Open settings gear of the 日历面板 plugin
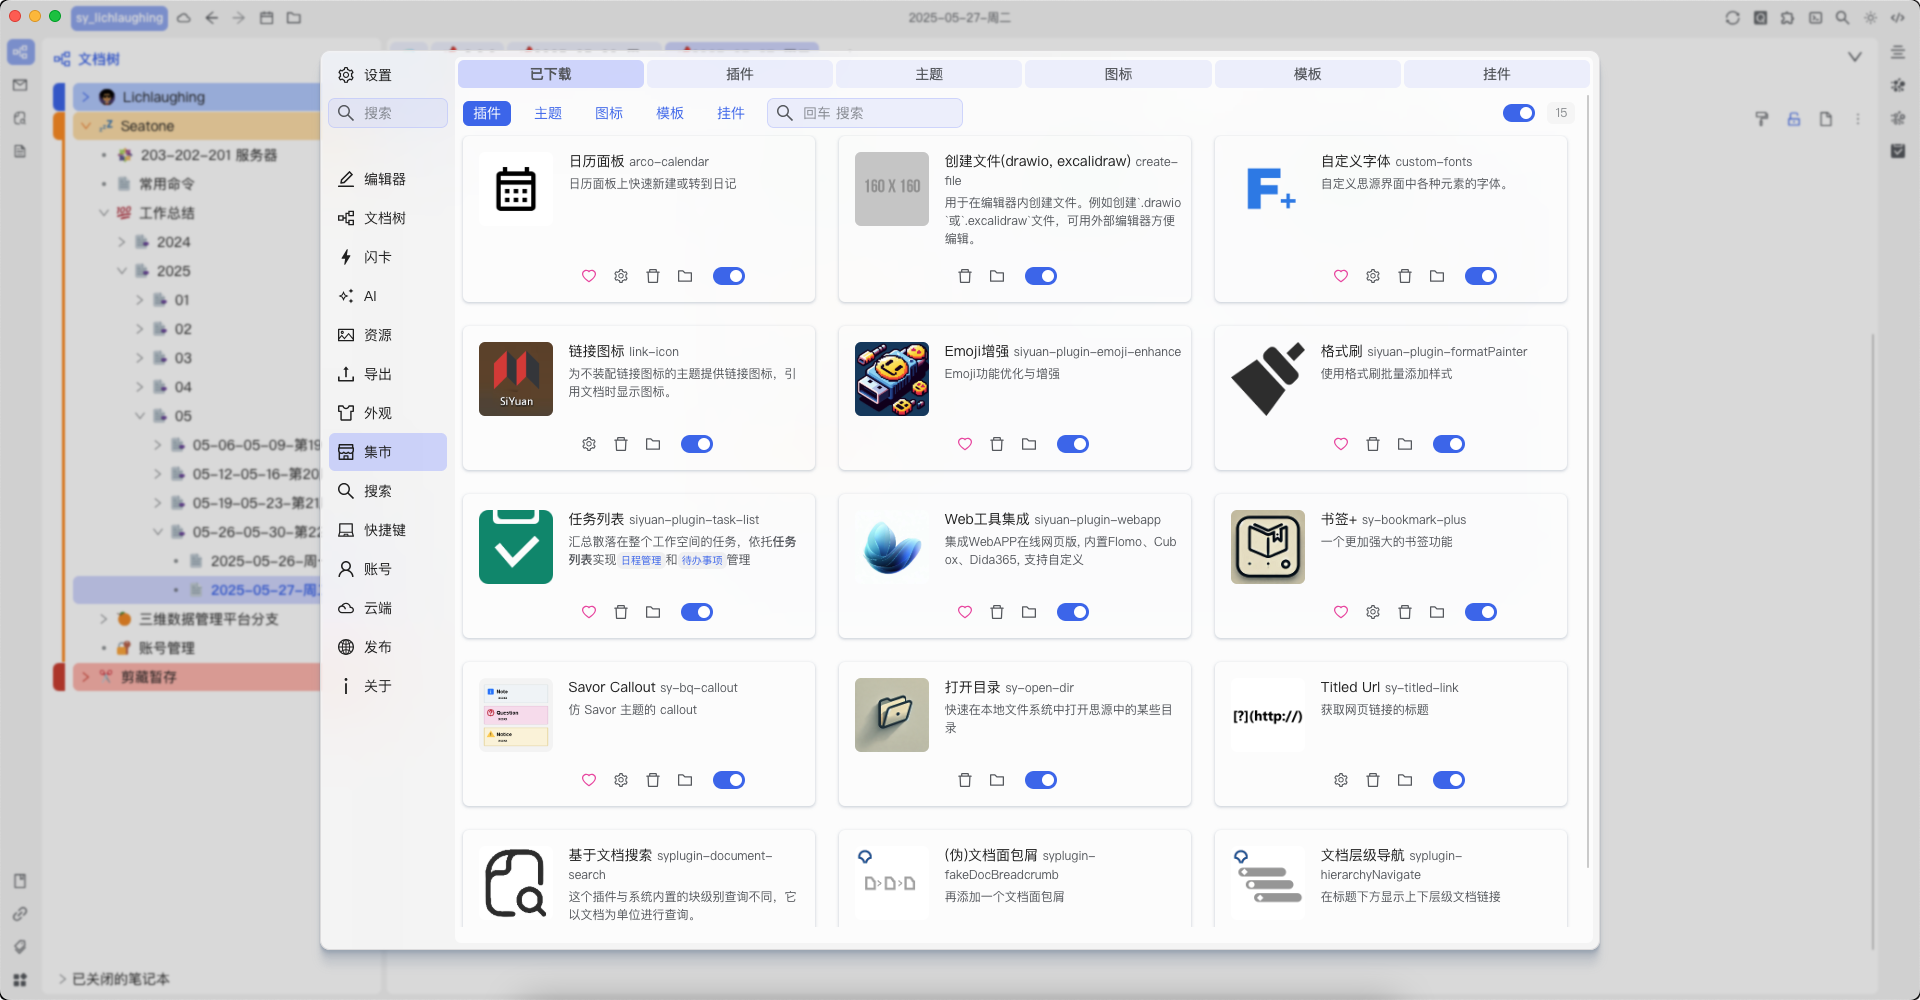The width and height of the screenshot is (1920, 1000). [621, 276]
